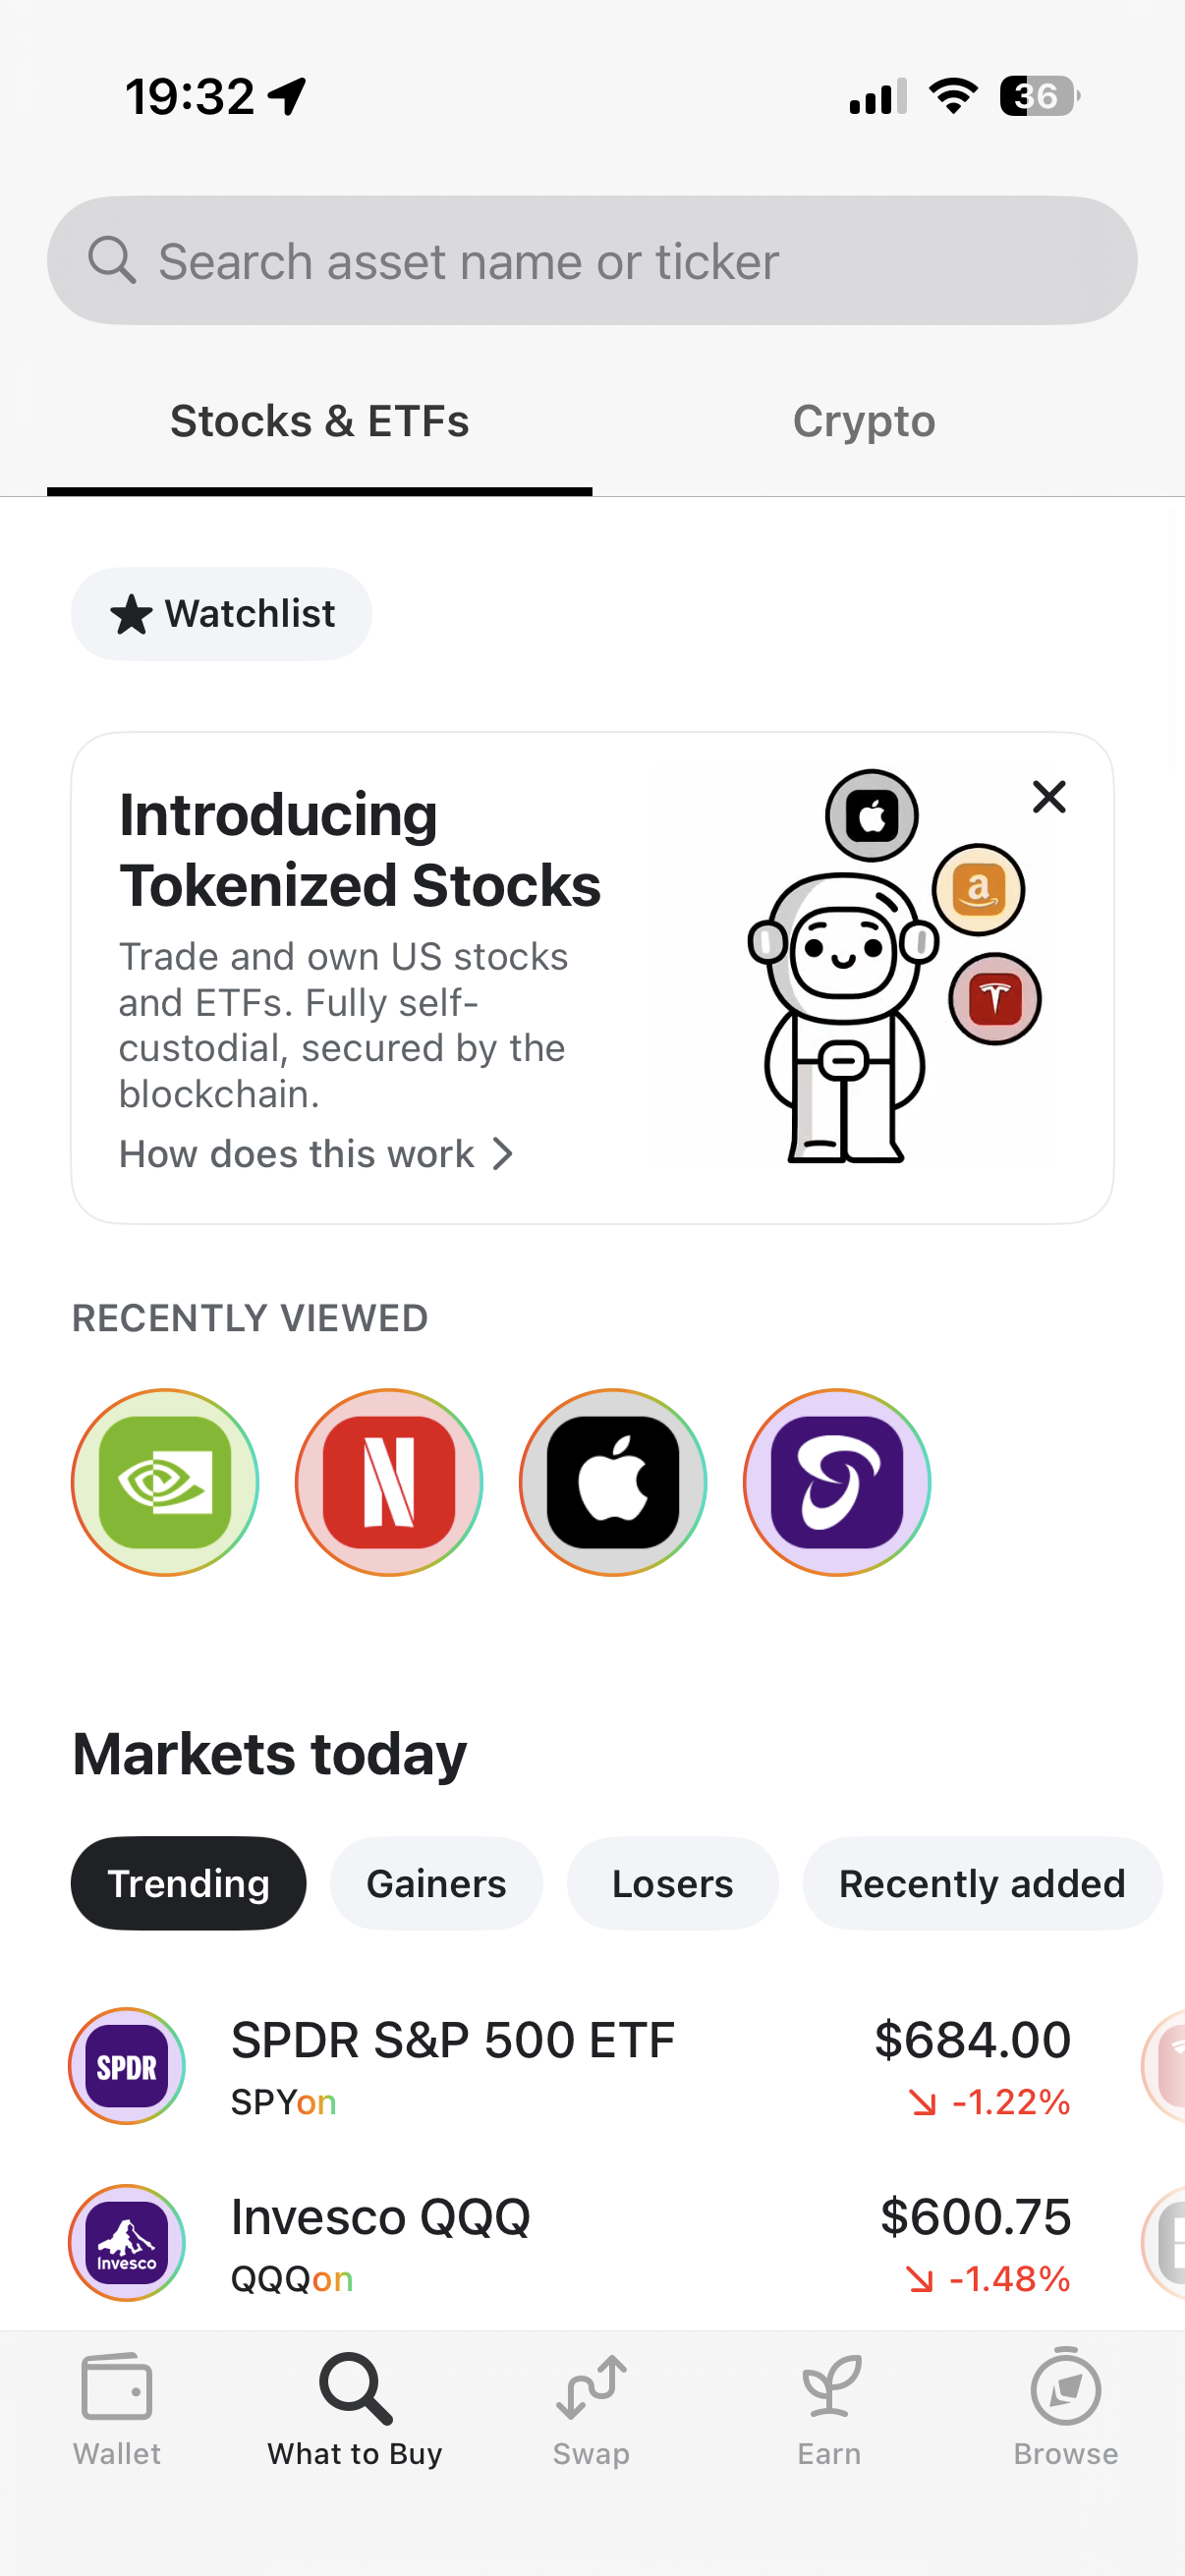Open the Watchlist
Screen dimensions: 1185x2576
coord(221,614)
